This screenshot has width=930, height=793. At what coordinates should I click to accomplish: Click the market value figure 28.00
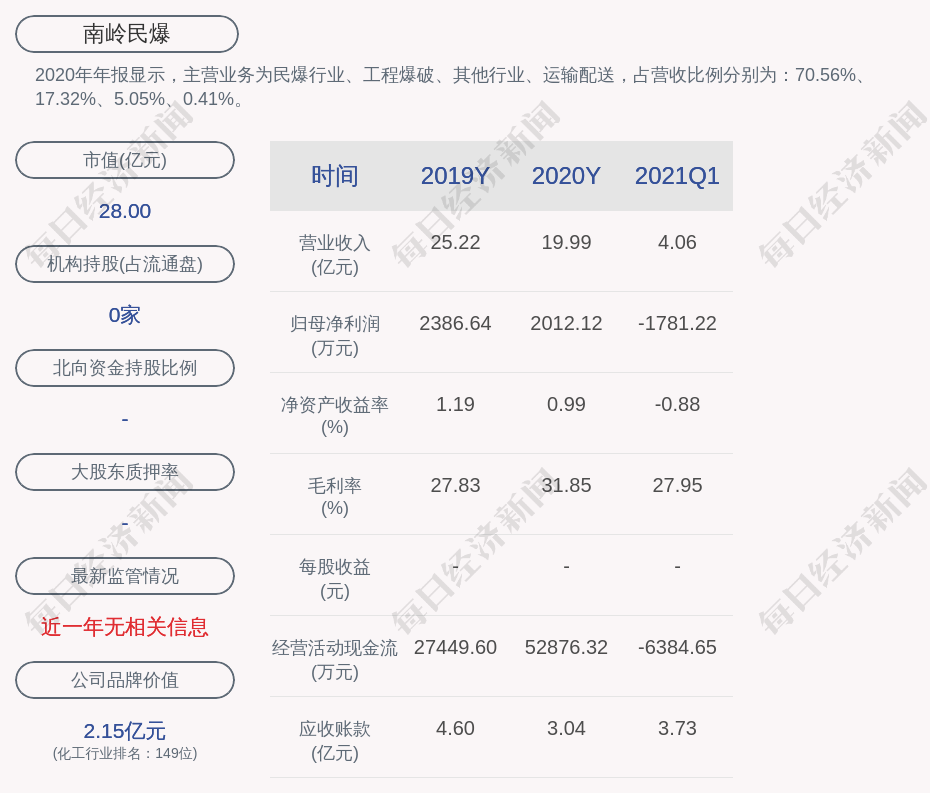[125, 211]
